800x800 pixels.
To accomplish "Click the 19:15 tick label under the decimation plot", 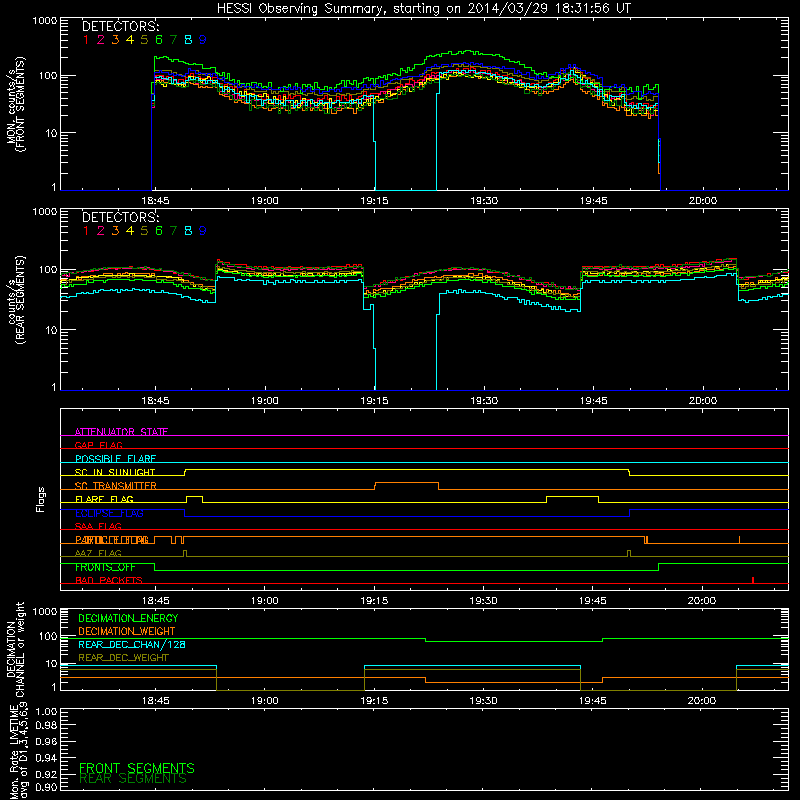I will (374, 701).
